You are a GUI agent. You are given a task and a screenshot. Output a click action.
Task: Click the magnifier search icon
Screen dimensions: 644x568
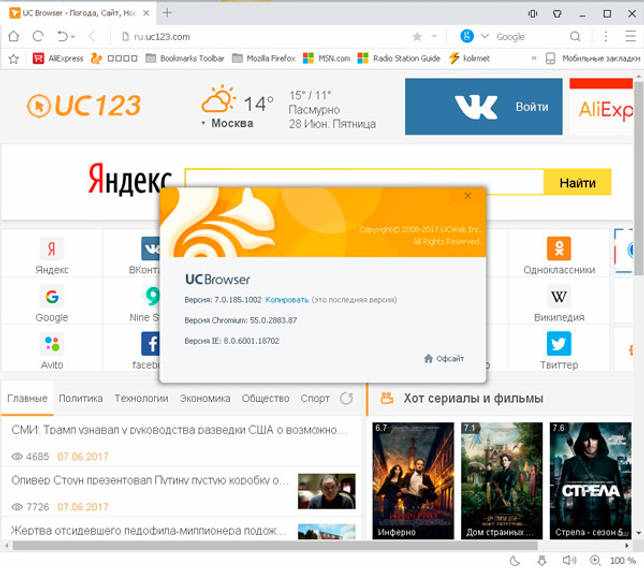pos(575,37)
